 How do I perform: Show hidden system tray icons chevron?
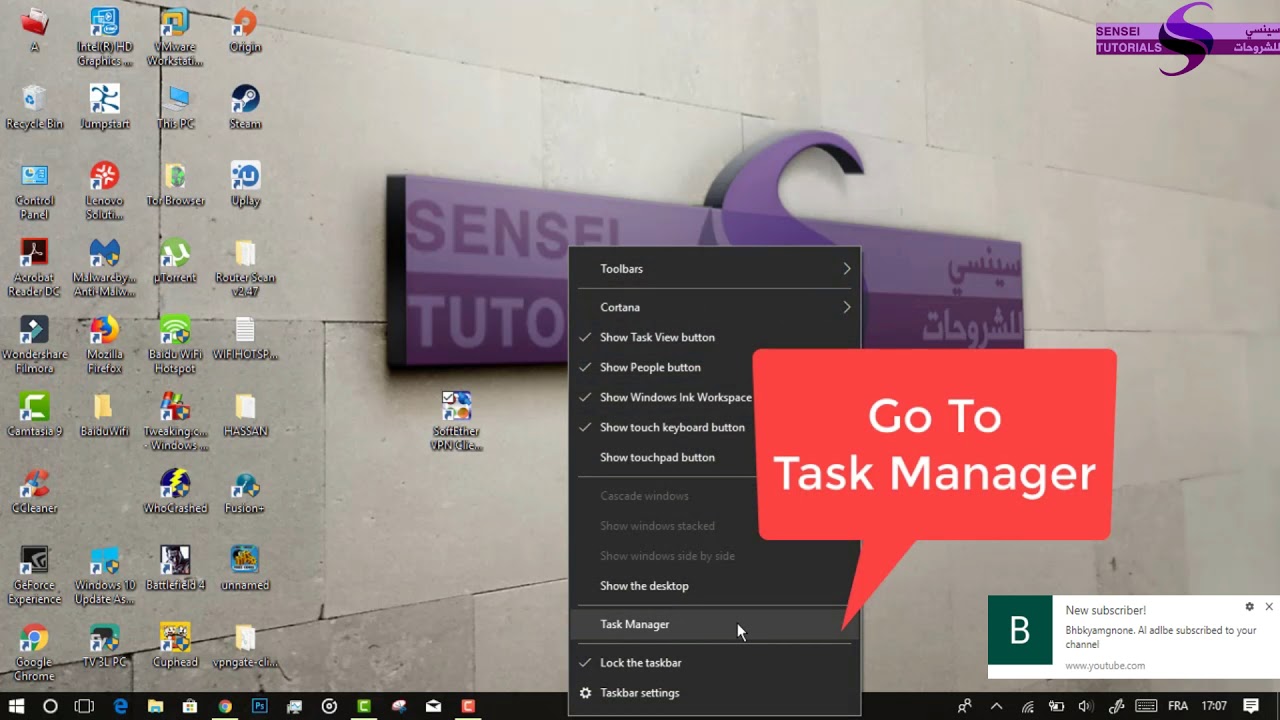(x=996, y=706)
